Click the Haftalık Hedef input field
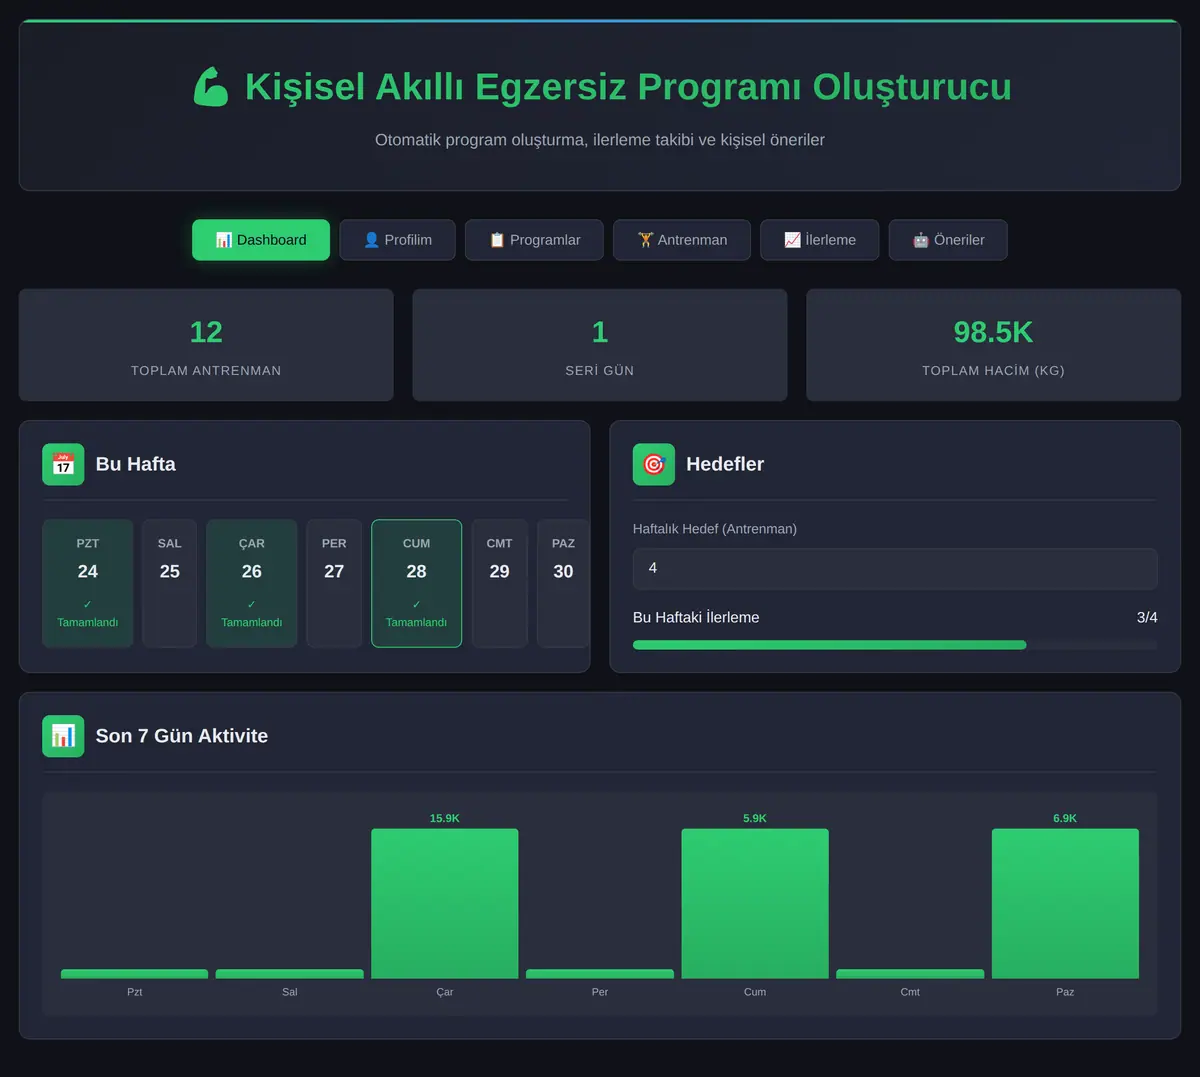This screenshot has height=1077, width=1200. click(895, 568)
